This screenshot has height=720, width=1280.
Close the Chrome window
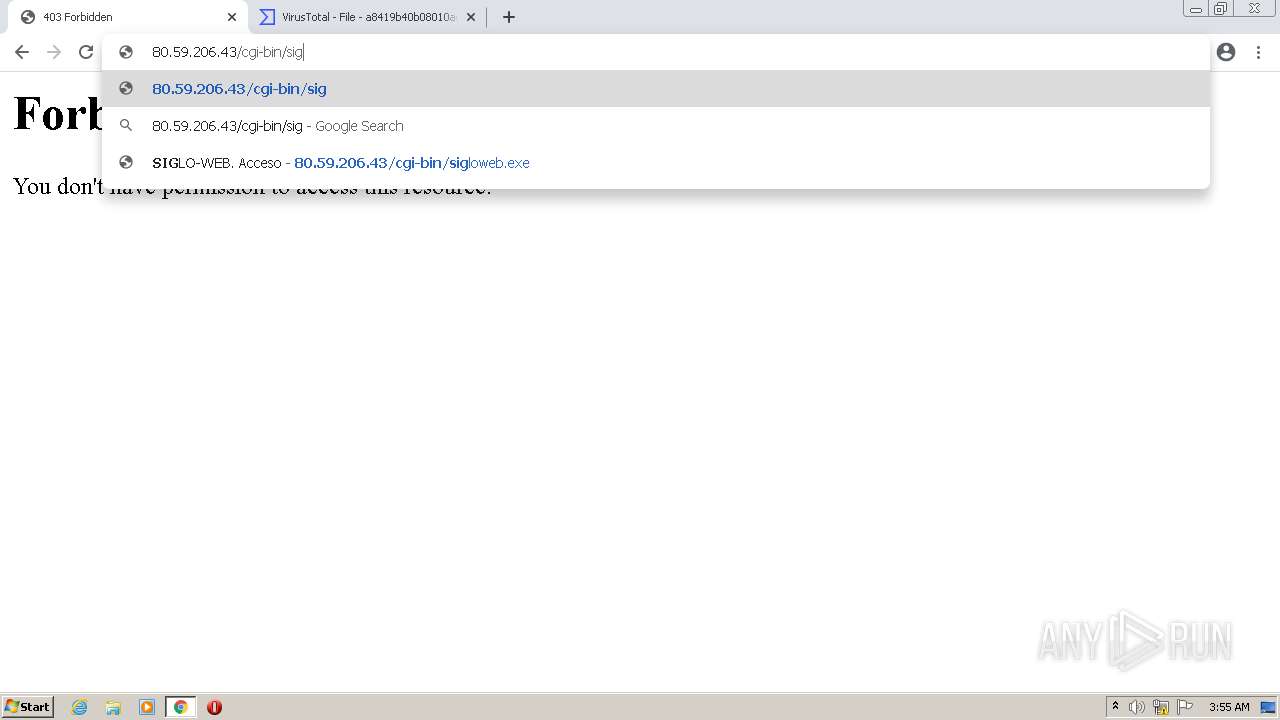1255,9
